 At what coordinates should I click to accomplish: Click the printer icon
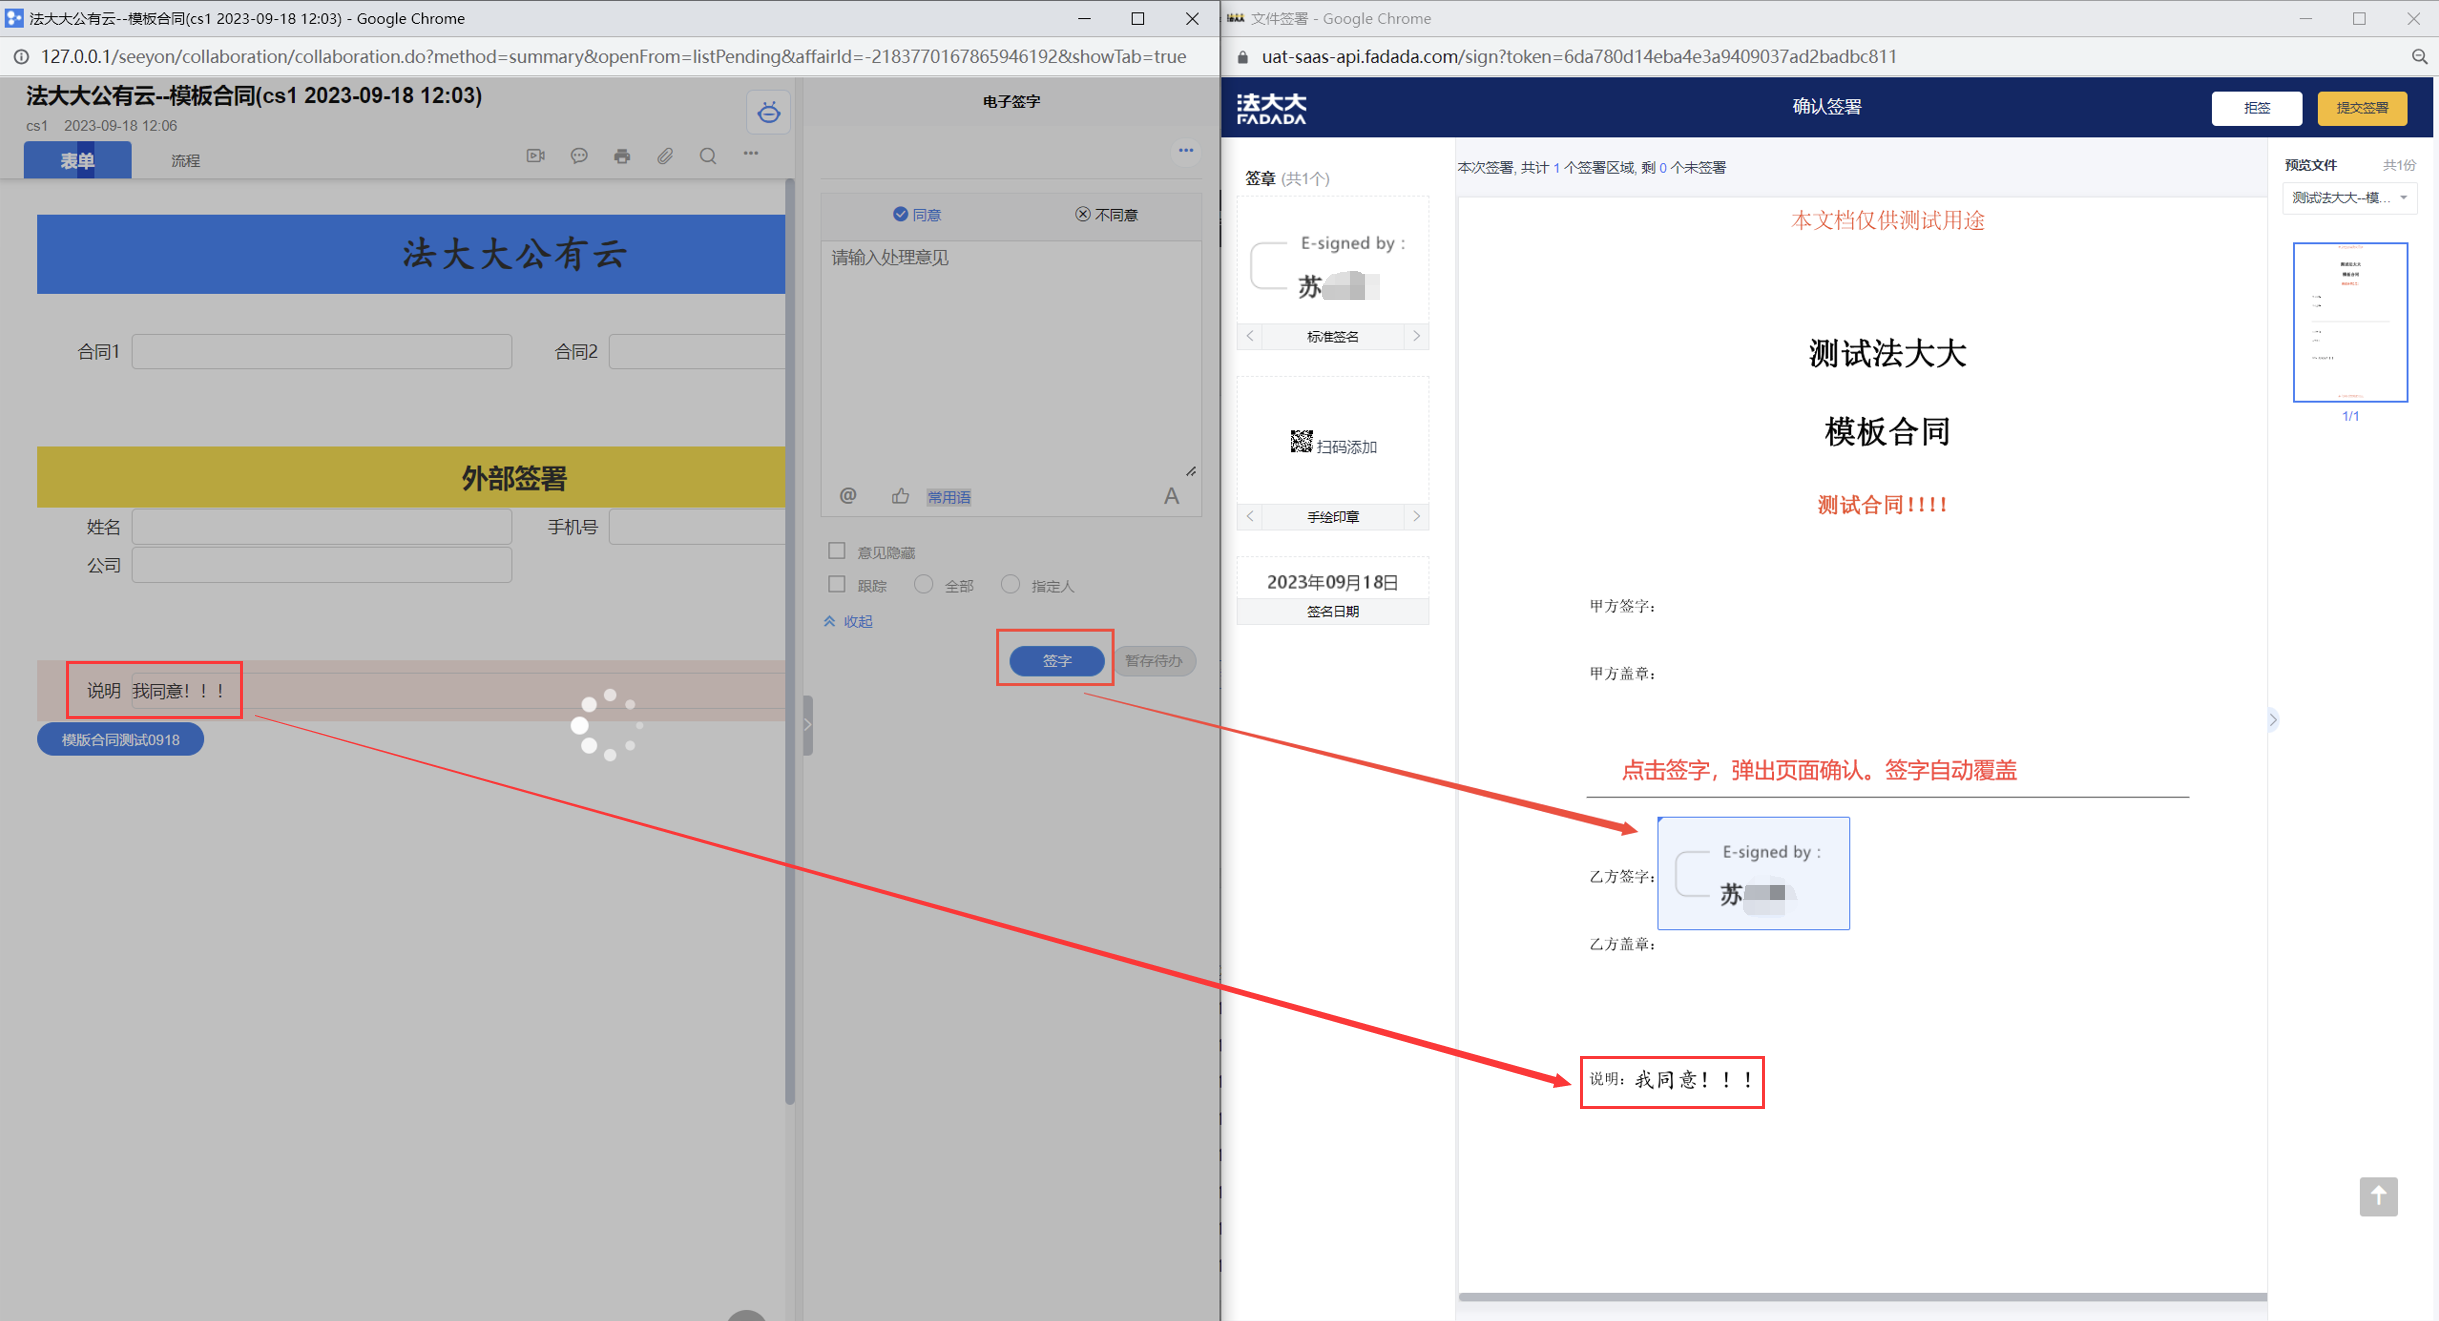(622, 156)
